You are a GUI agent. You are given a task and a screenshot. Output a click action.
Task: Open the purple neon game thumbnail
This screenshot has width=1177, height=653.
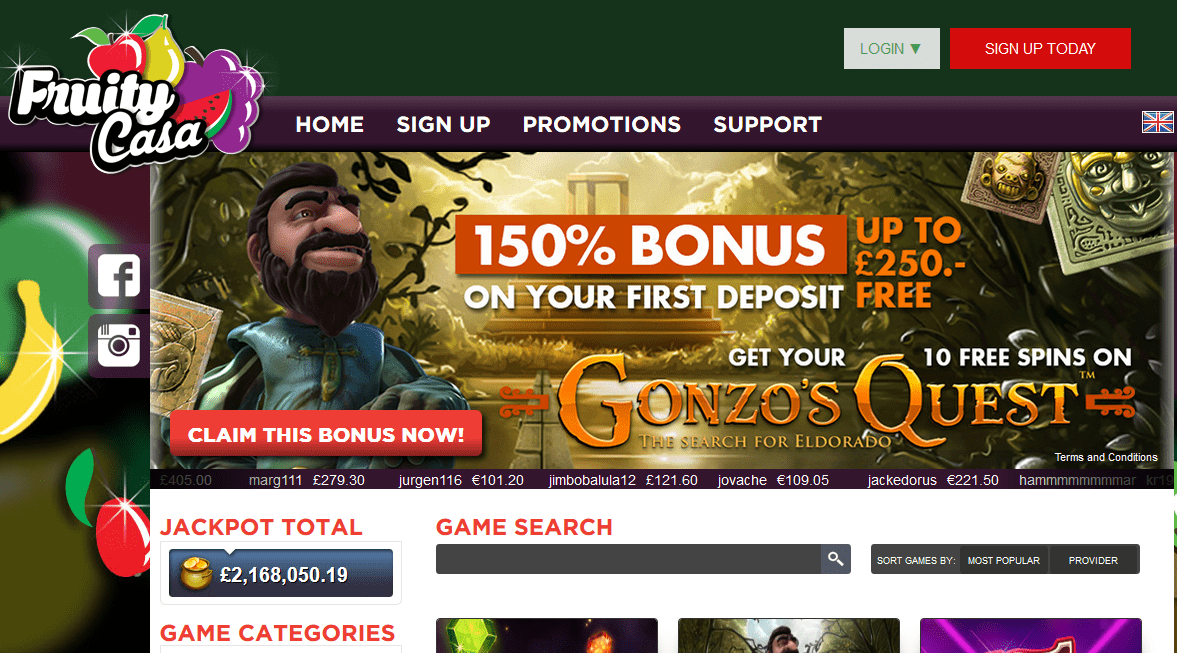(x=1031, y=636)
